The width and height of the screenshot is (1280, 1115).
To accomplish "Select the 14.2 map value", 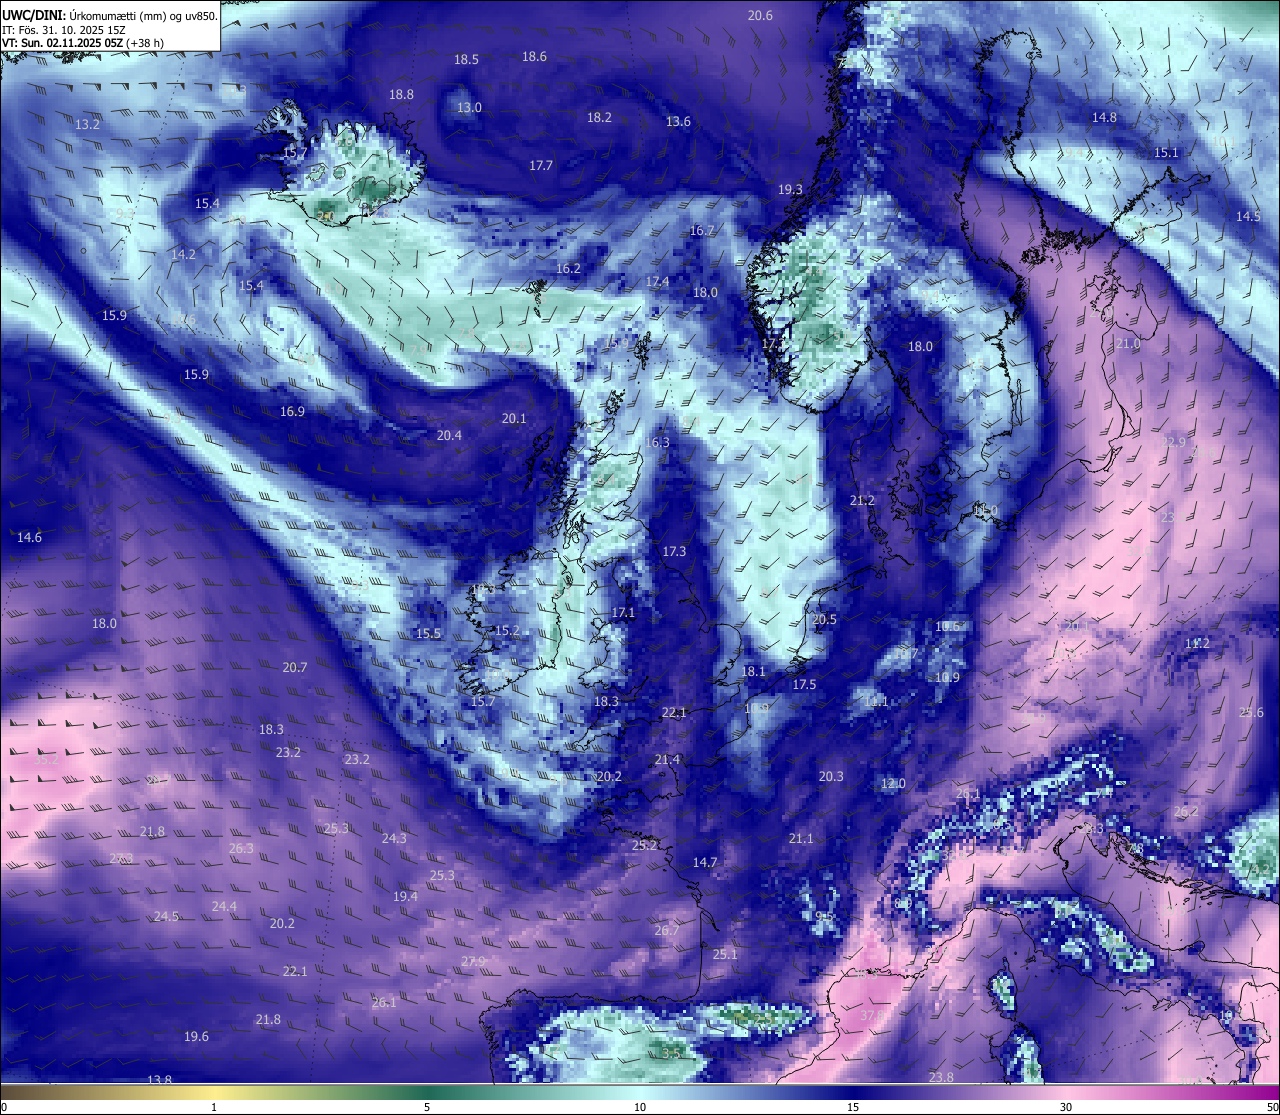I will [183, 254].
